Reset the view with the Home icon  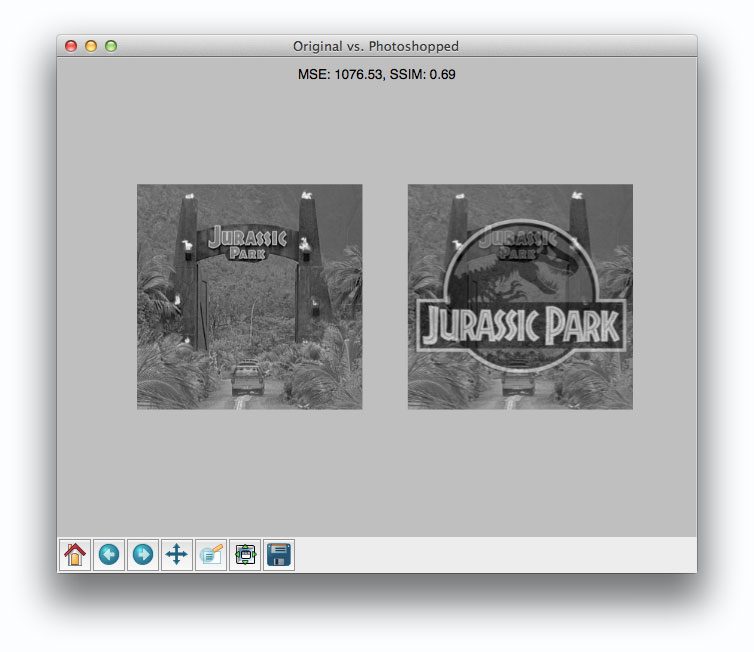(75, 554)
